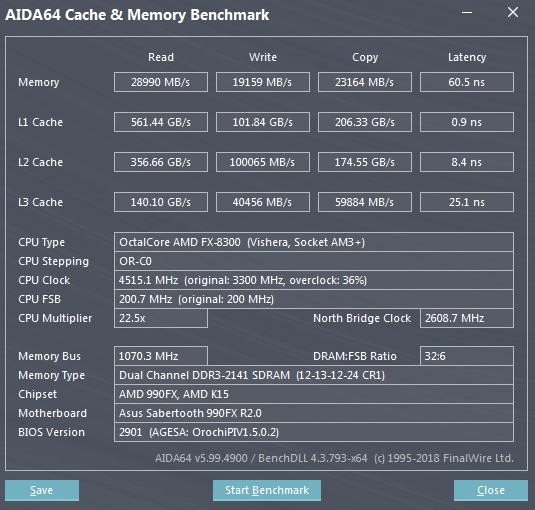Viewport: 535px width, 510px height.
Task: Click the DRAM:FSB Ratio value box
Action: (467, 356)
